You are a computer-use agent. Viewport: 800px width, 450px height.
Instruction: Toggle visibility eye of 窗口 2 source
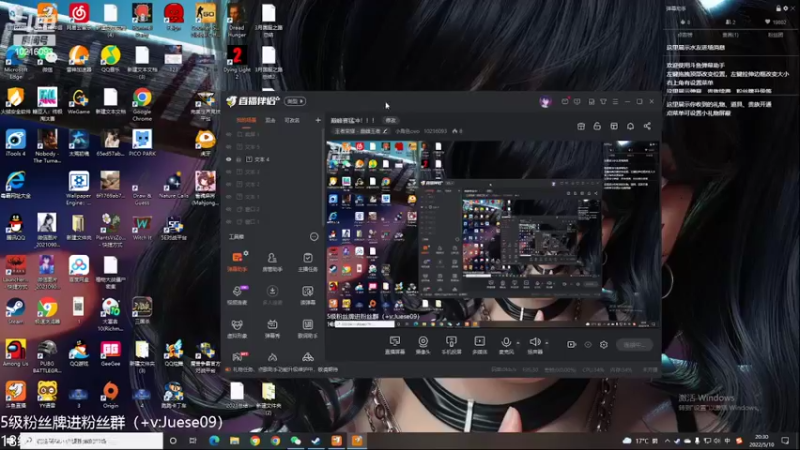point(229,209)
